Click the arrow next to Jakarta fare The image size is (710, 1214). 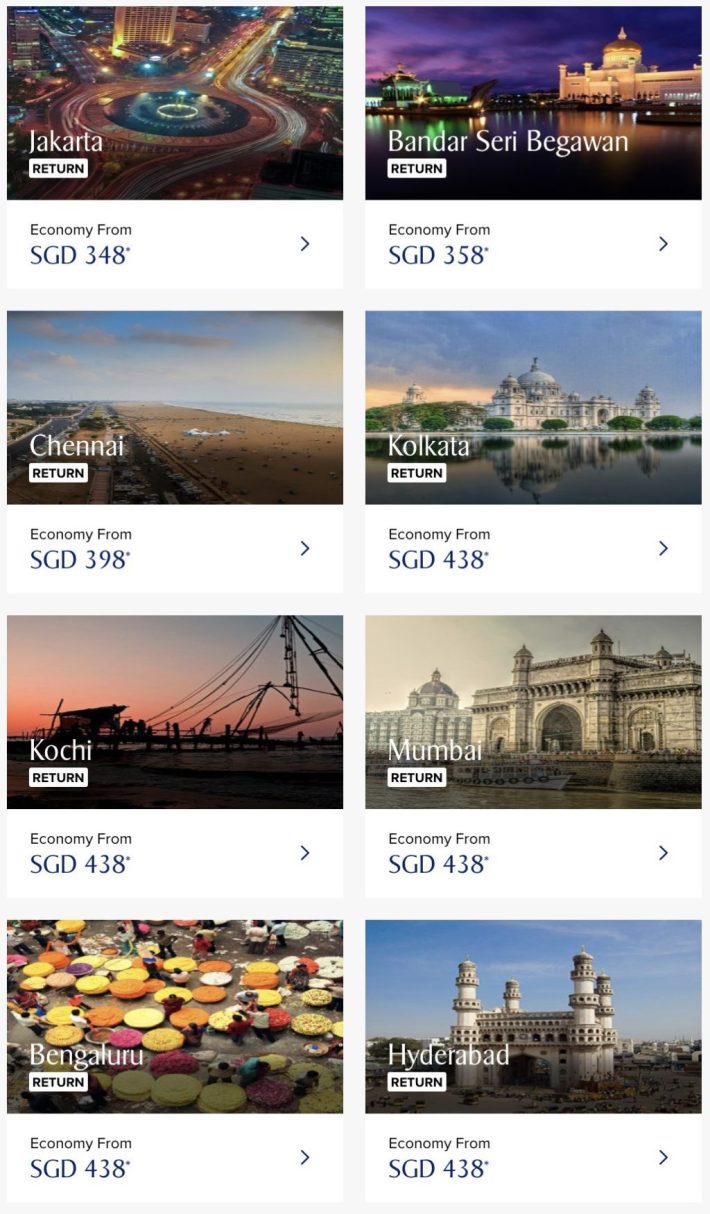[x=305, y=244]
